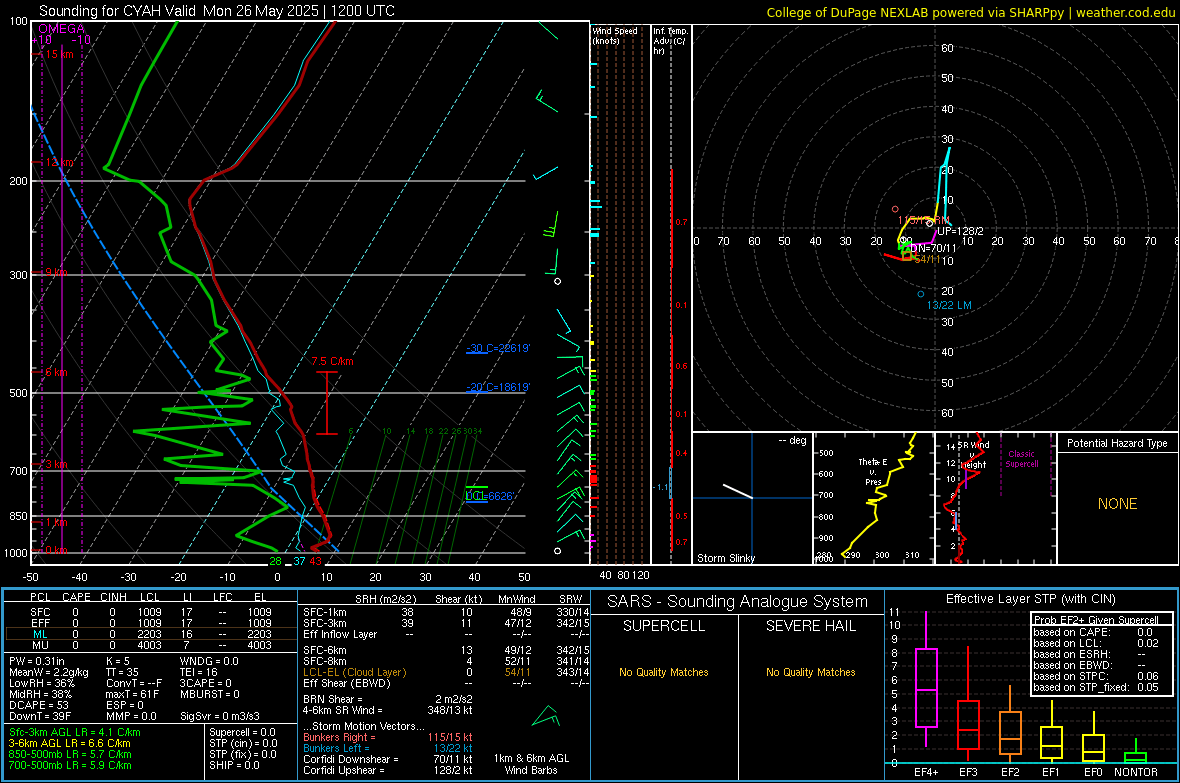Click the 12 km height marker
The height and width of the screenshot is (783, 1180).
[x=60, y=163]
